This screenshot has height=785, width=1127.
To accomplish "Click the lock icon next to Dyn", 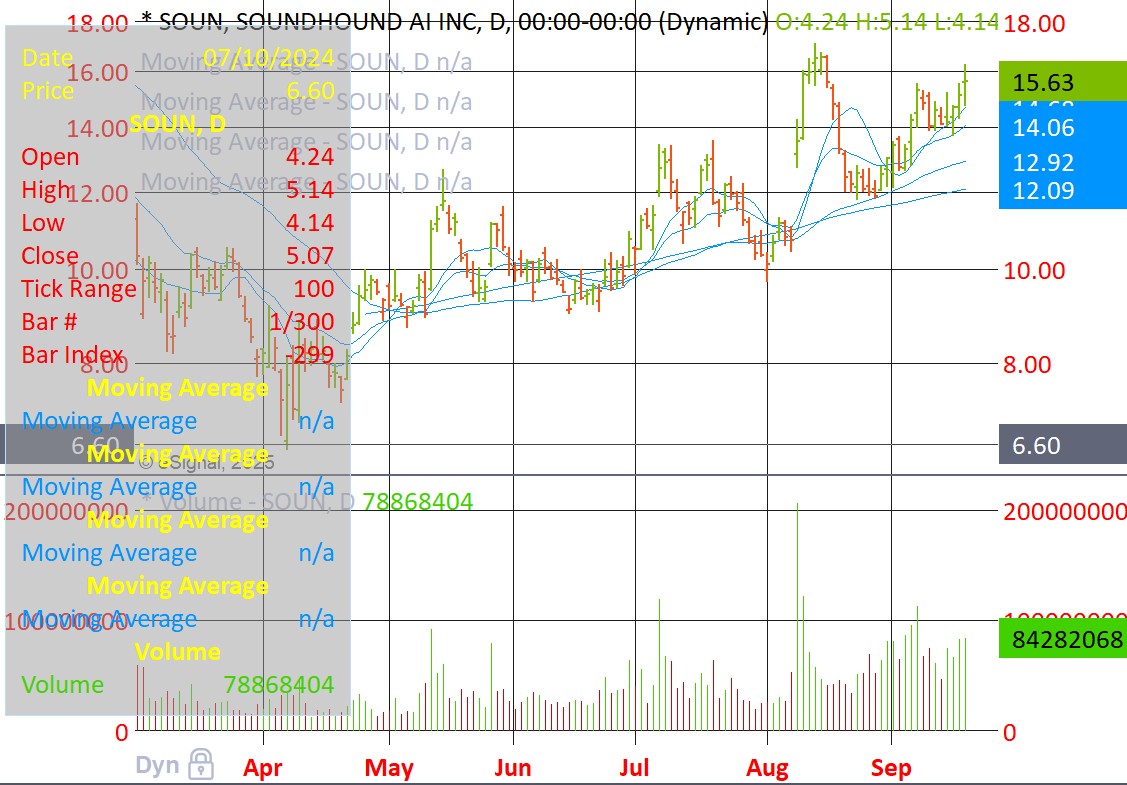I will 201,765.
